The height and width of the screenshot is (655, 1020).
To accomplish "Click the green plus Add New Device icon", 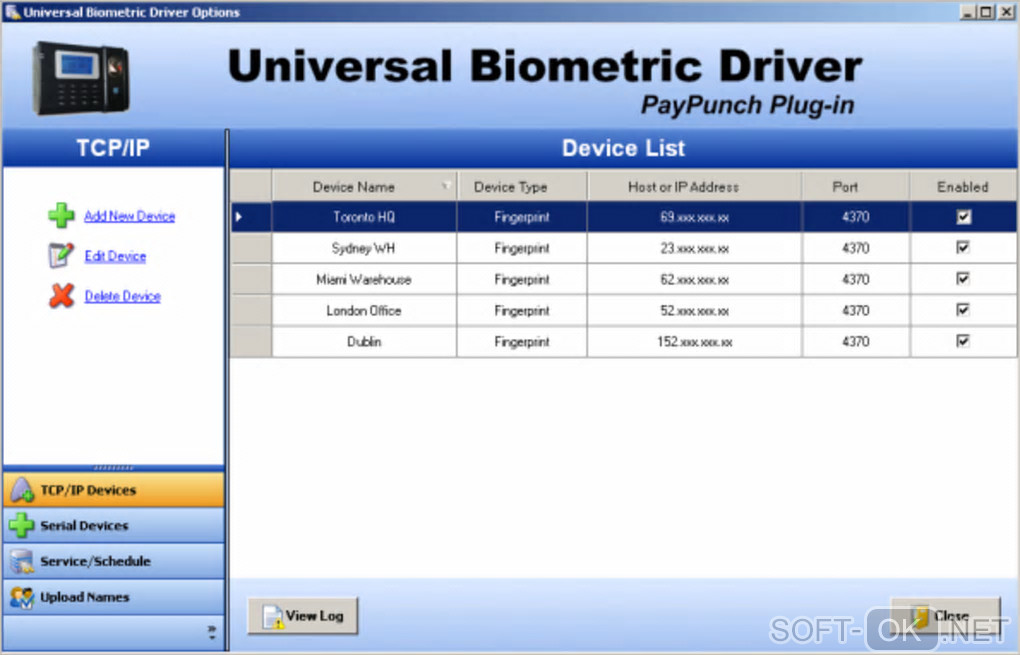I will 61,215.
